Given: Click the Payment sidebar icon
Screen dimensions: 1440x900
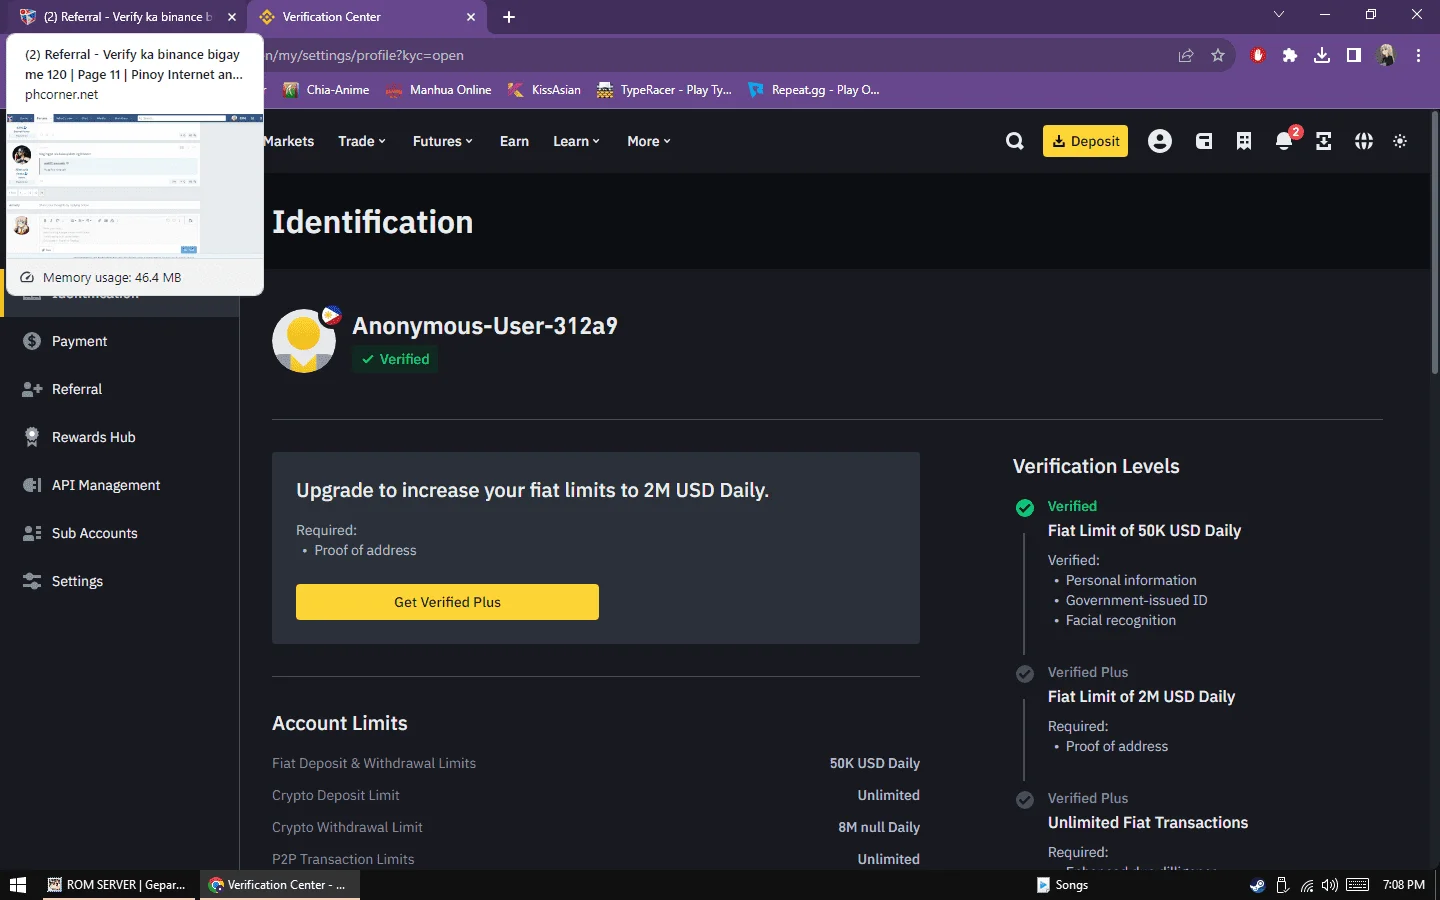Looking at the screenshot, I should point(32,341).
